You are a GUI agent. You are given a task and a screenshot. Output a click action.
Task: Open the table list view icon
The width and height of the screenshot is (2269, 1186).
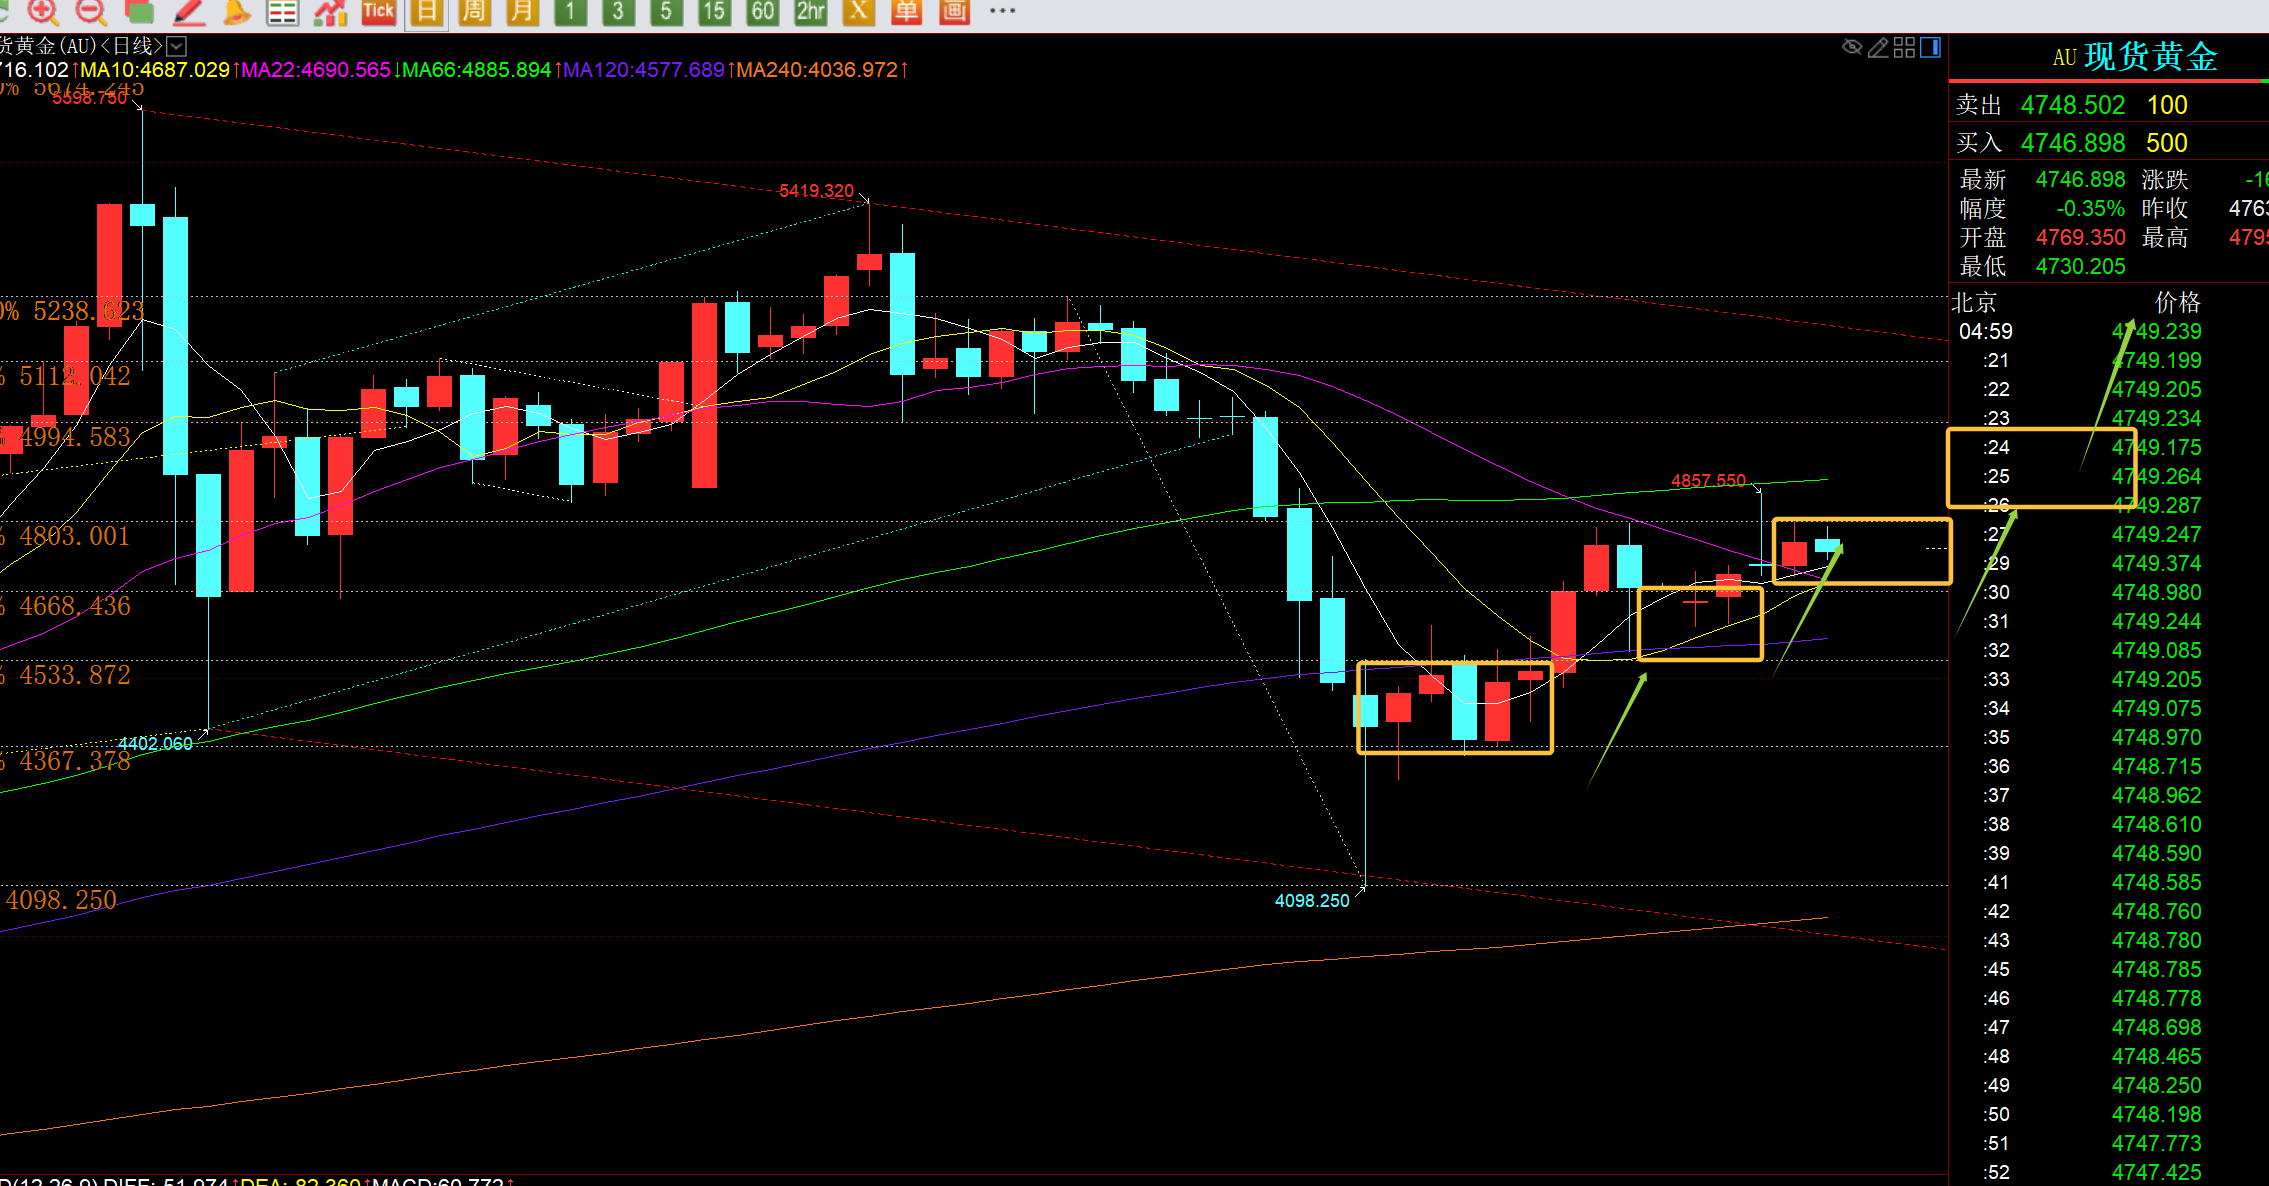[x=283, y=11]
